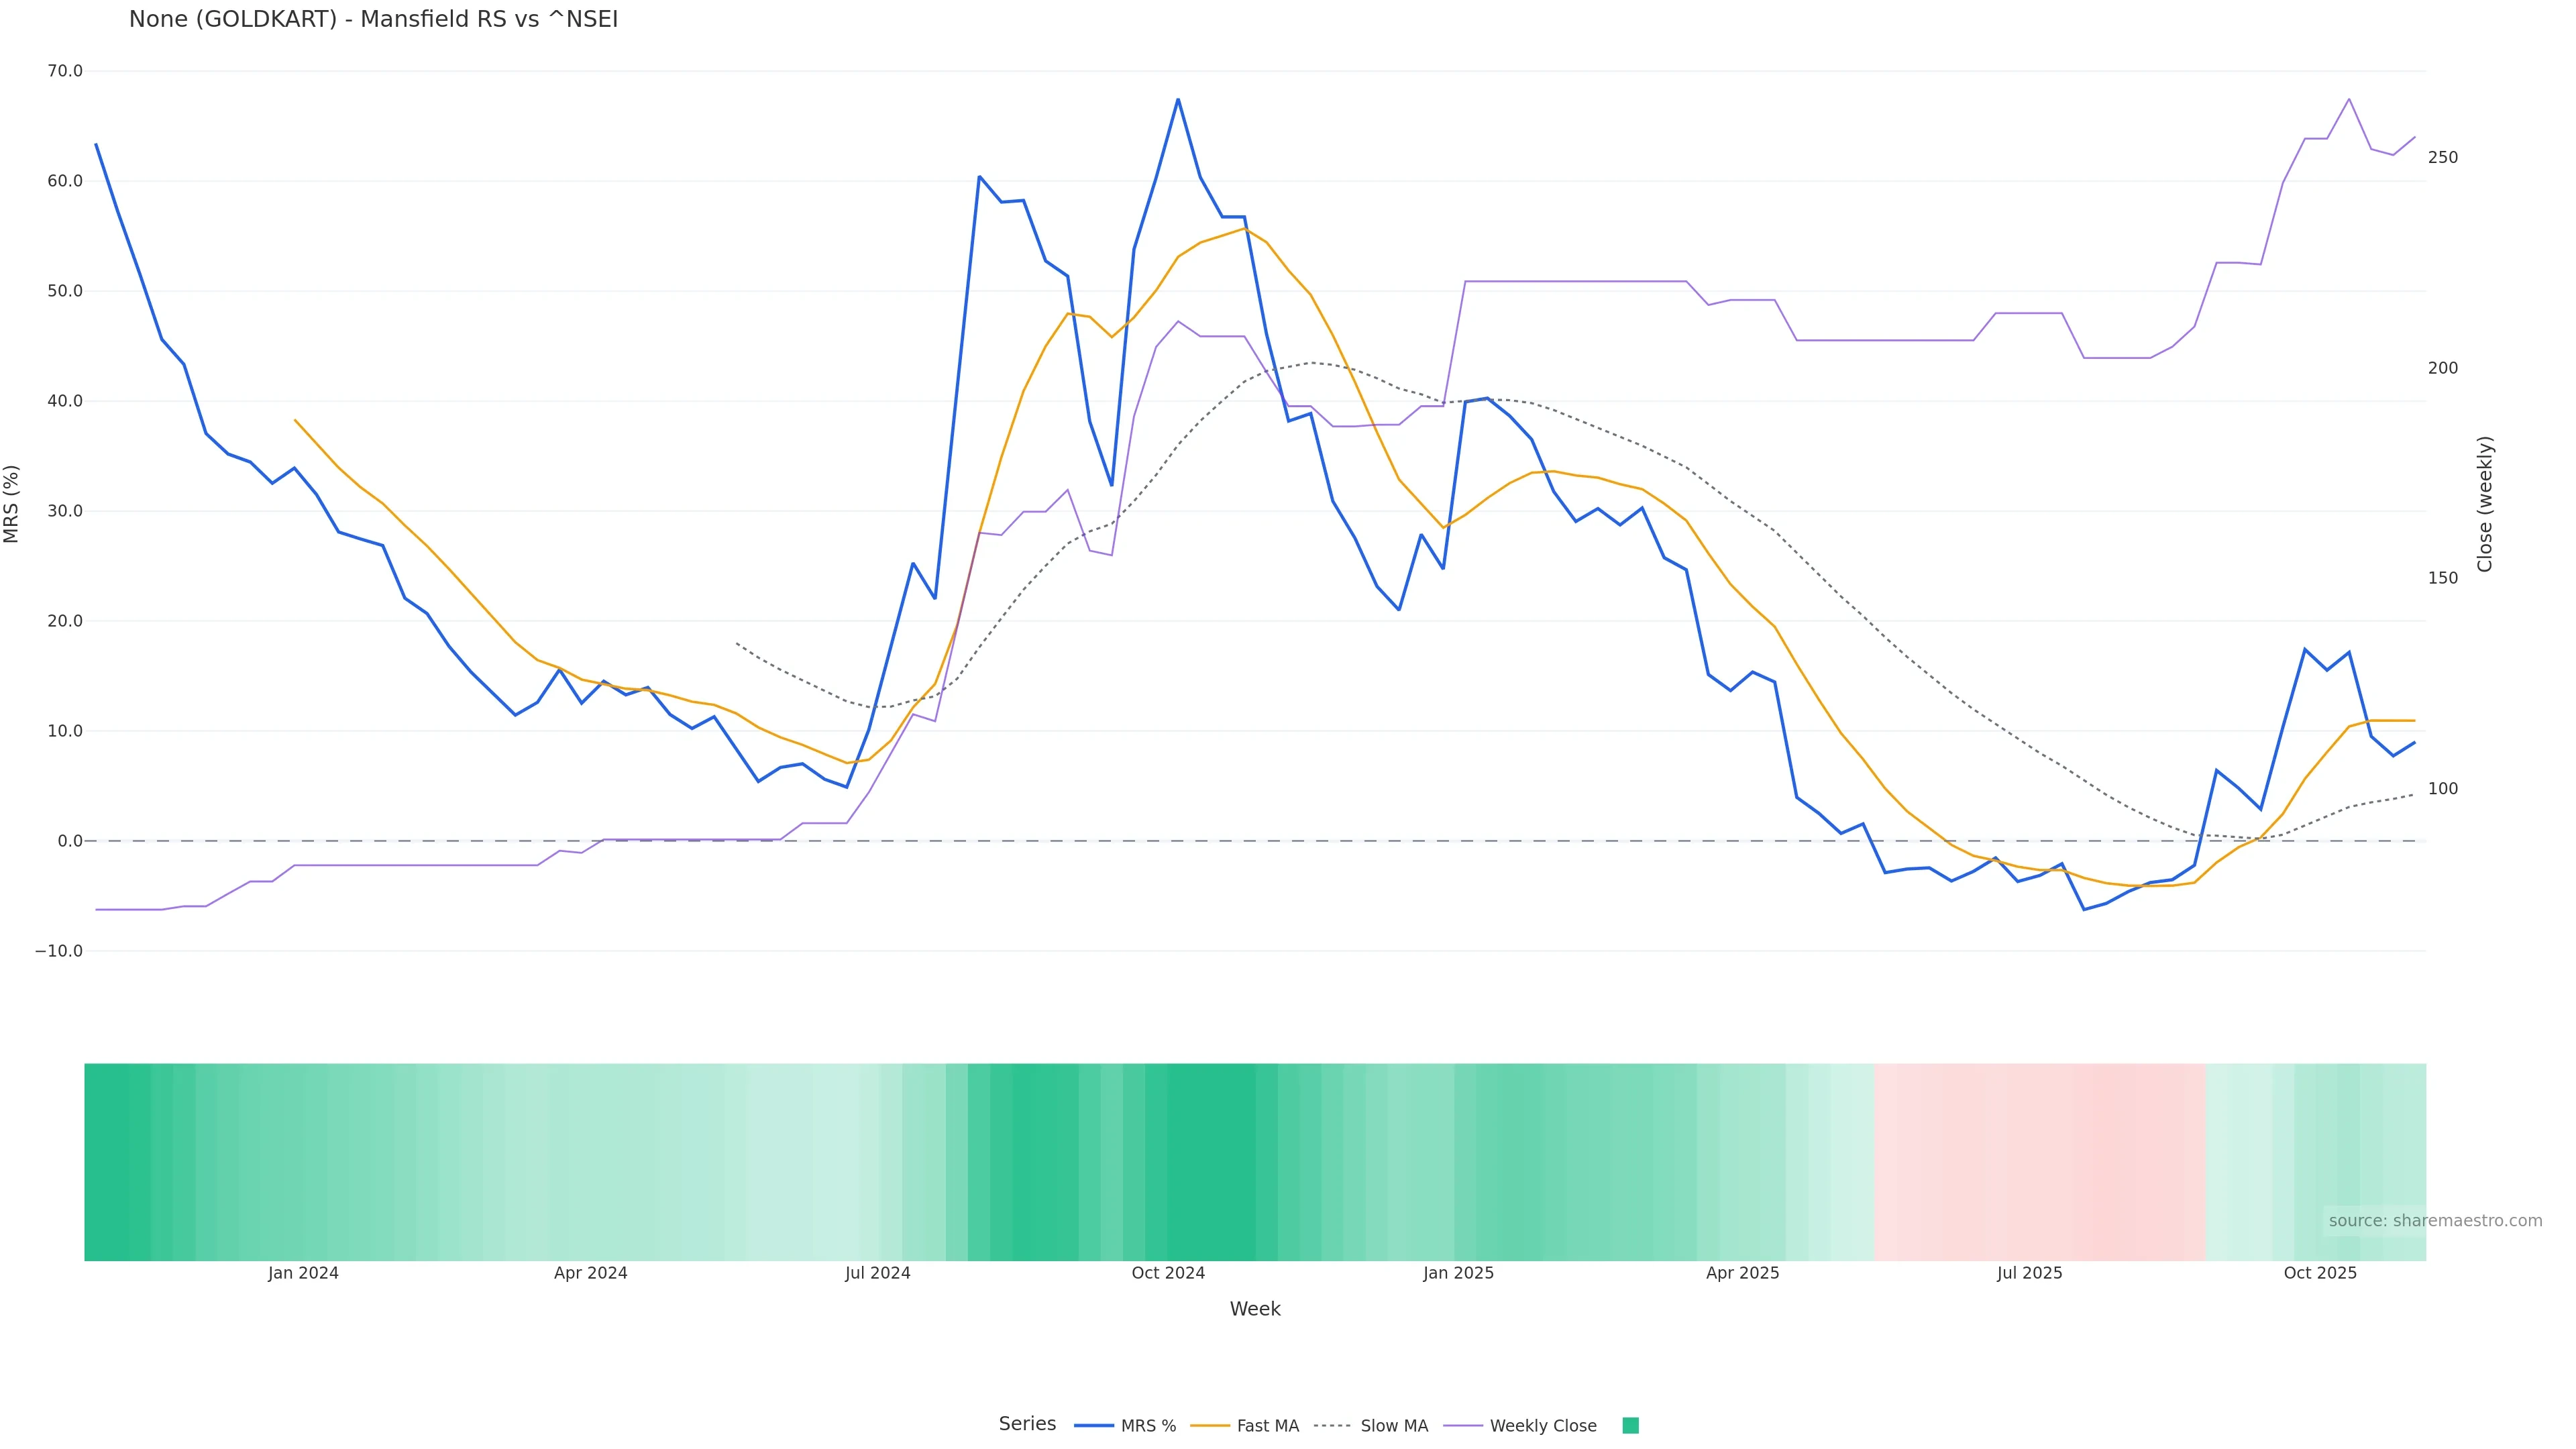Click the pink region of the heatmap strip
The image size is (2576, 1449).
[x=2040, y=1161]
